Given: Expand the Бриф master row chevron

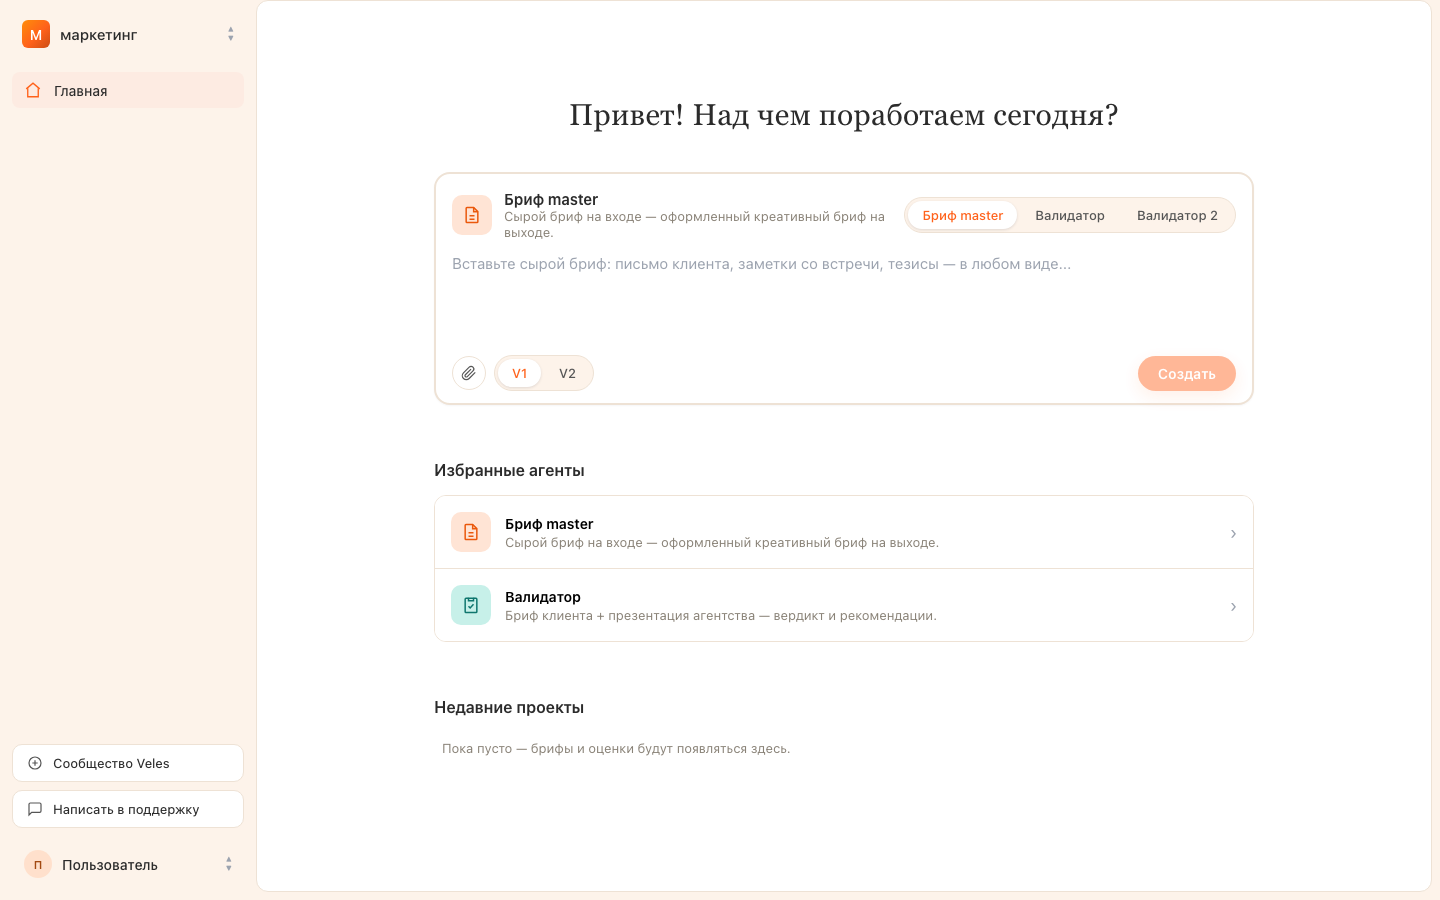Looking at the screenshot, I should 1233,533.
